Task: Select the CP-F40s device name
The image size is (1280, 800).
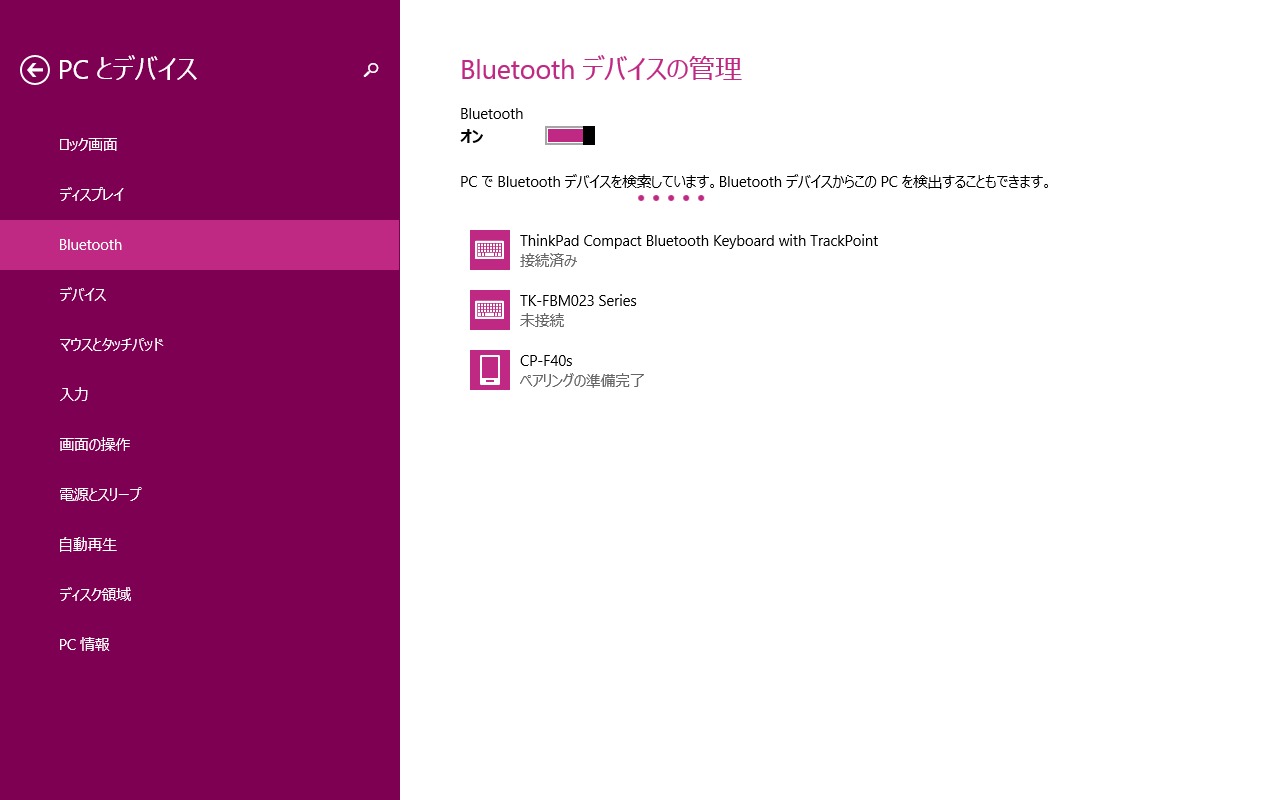Action: [x=546, y=361]
